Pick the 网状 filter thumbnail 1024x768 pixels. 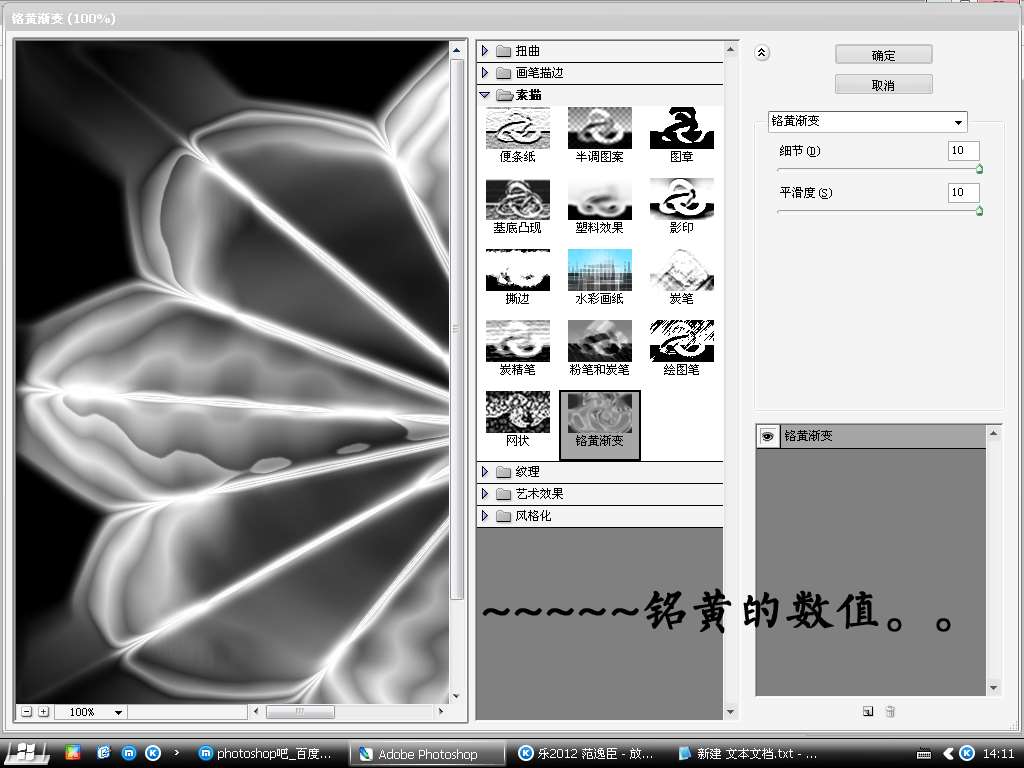pyautogui.click(x=518, y=412)
